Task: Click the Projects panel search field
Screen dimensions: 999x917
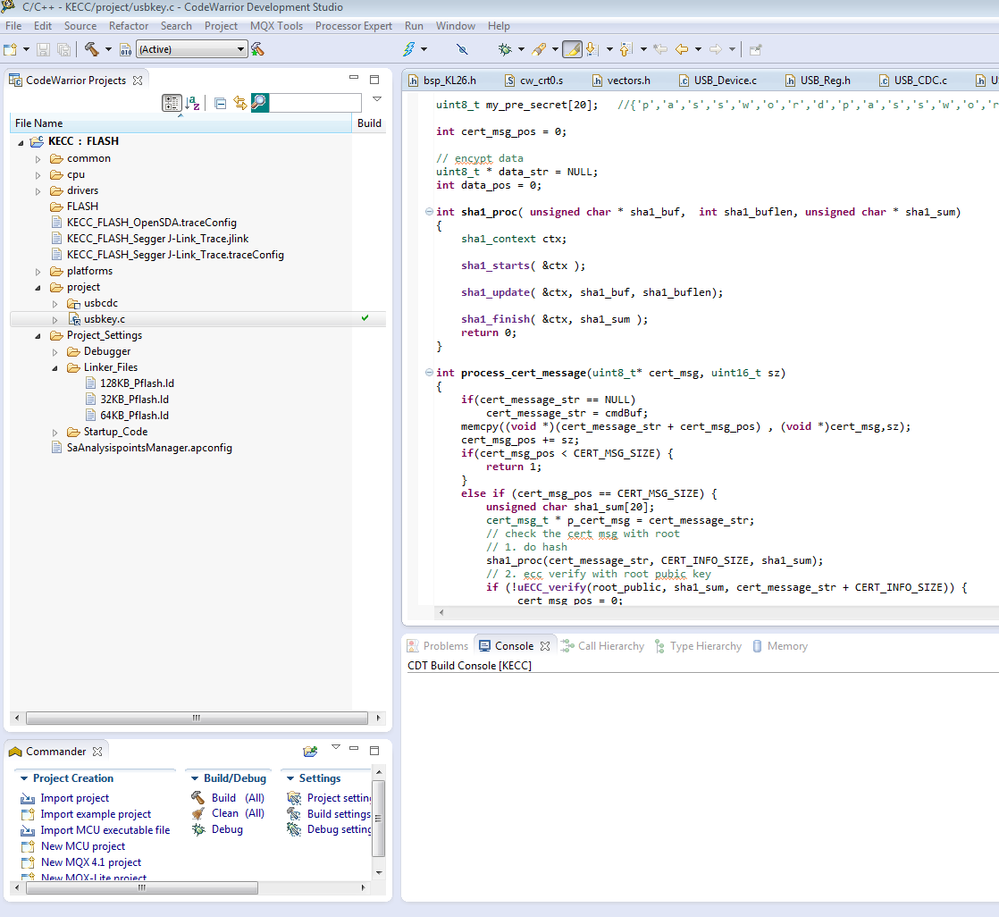Action: 314,102
